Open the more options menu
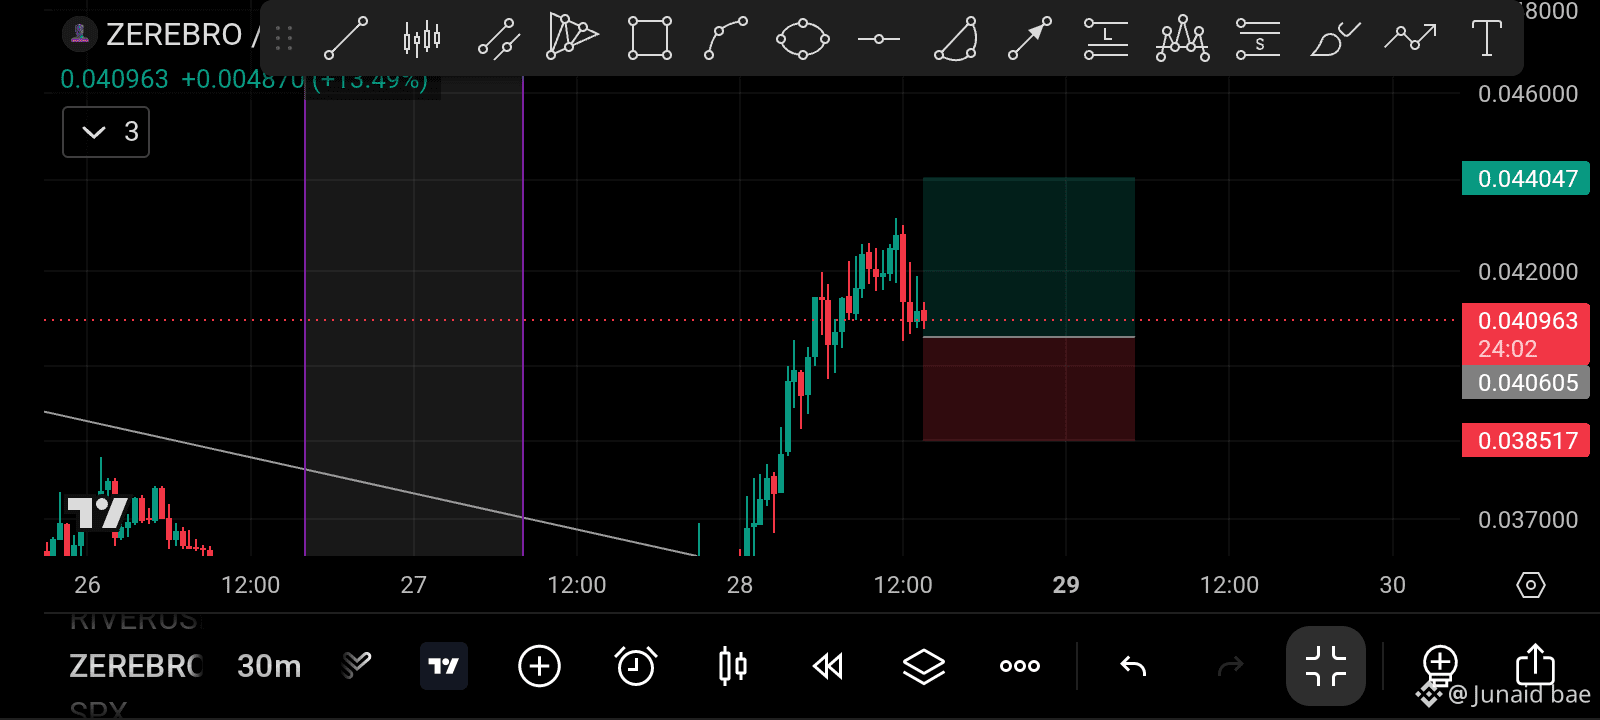The image size is (1600, 720). 1020,666
